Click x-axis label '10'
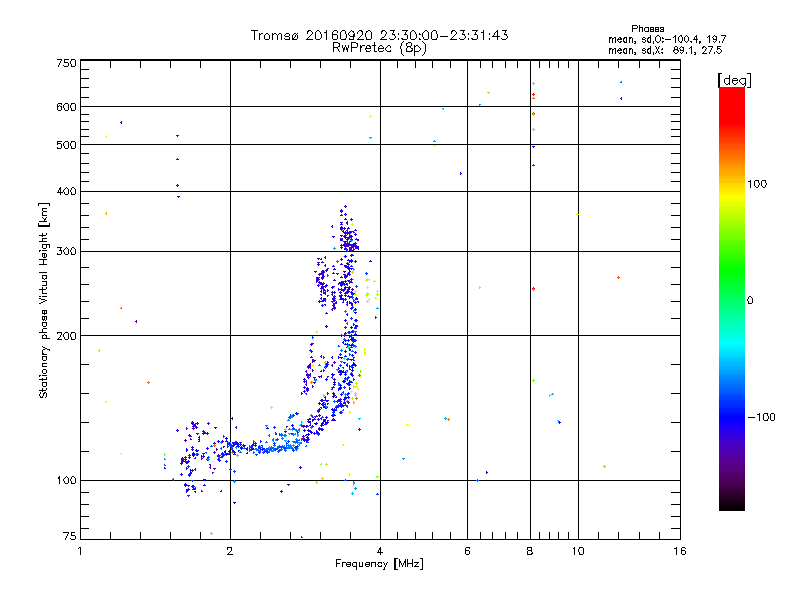 point(578,551)
